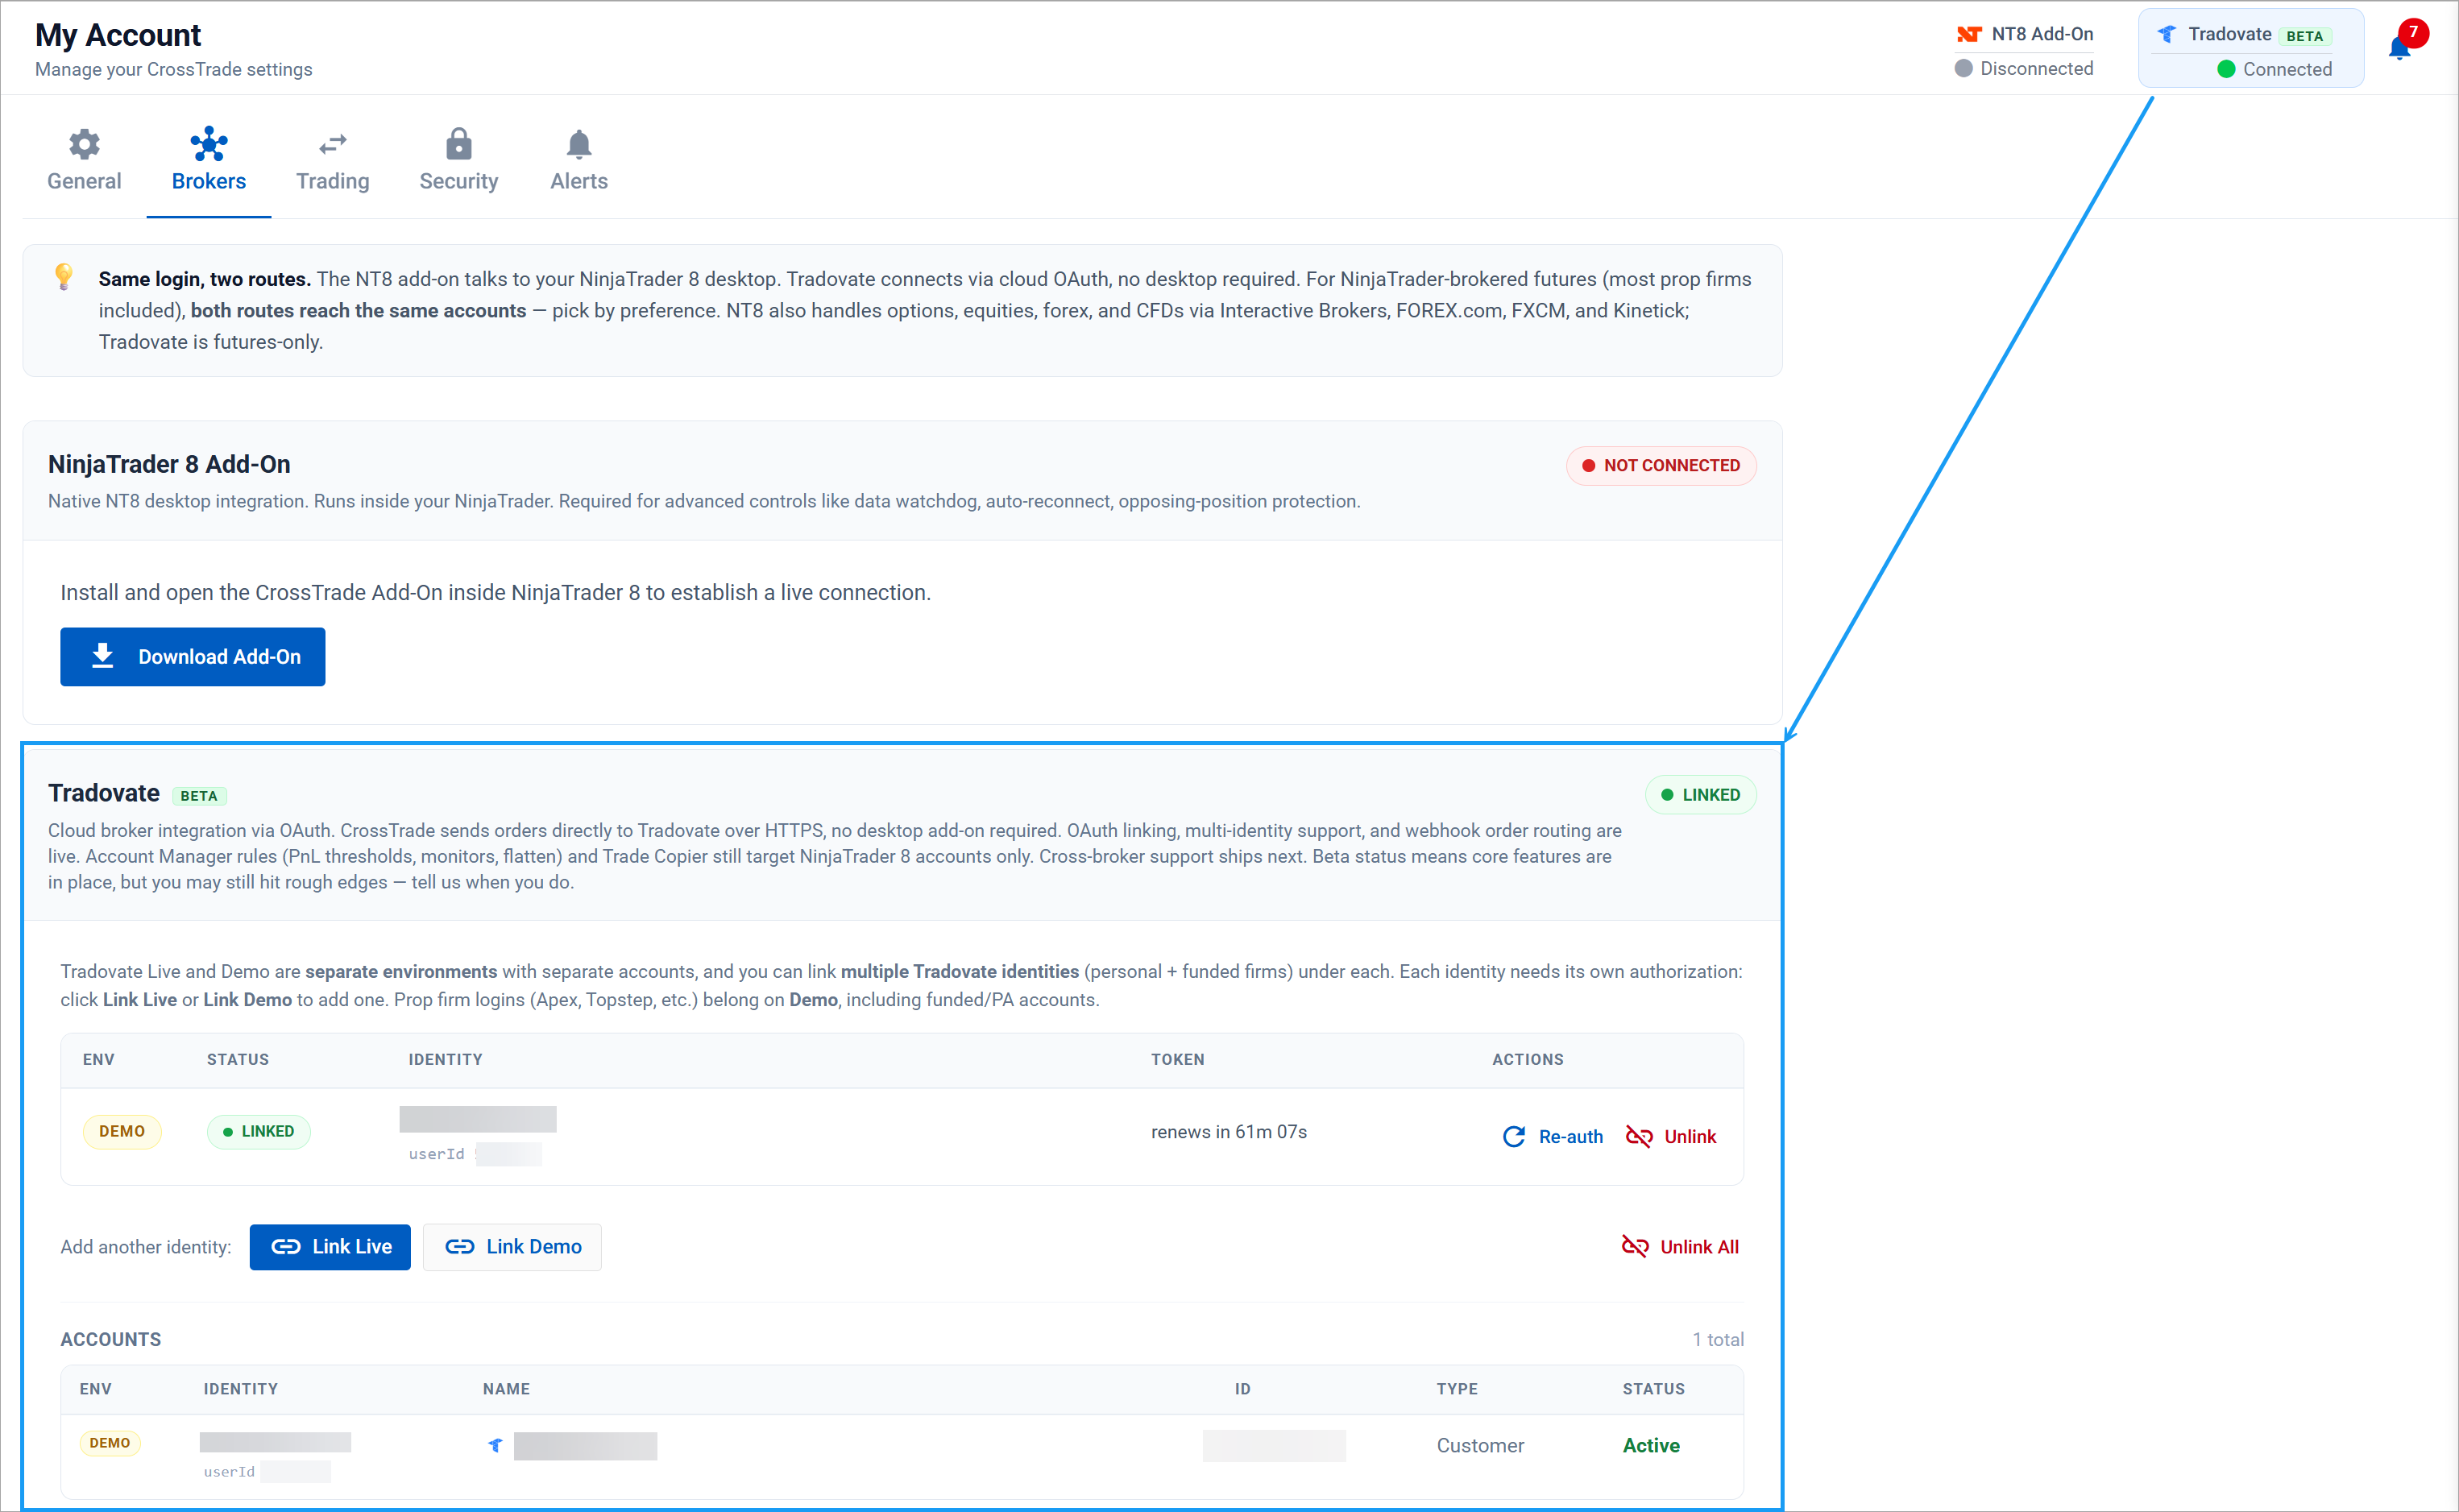Re-auth the Demo identity
The image size is (2459, 1512).
pyautogui.click(x=1553, y=1137)
